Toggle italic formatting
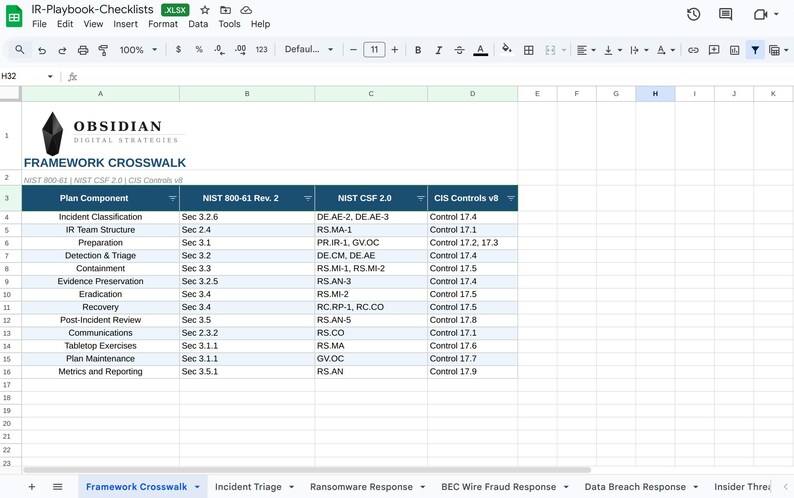The image size is (794, 498). (439, 50)
